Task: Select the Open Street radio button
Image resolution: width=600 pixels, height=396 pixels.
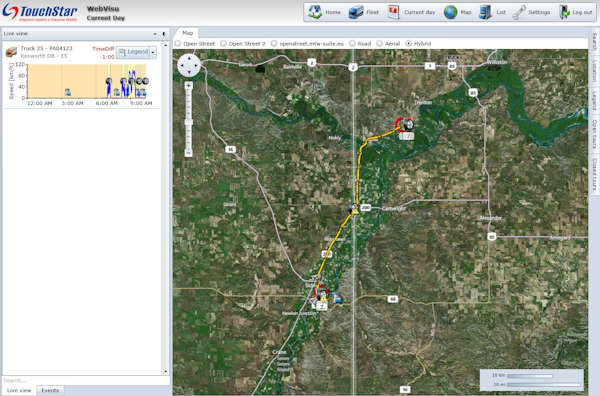Action: point(178,44)
